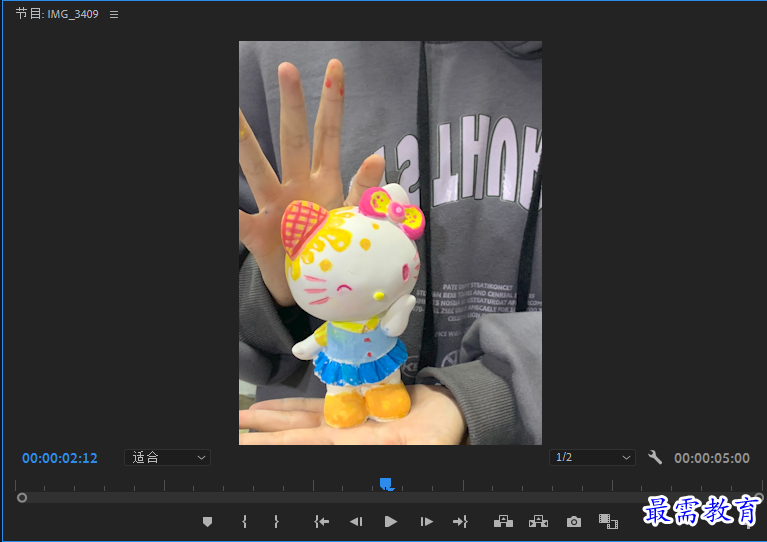The height and width of the screenshot is (542, 767).
Task: Click the current timecode 00:00:02:12
Action: click(x=60, y=458)
